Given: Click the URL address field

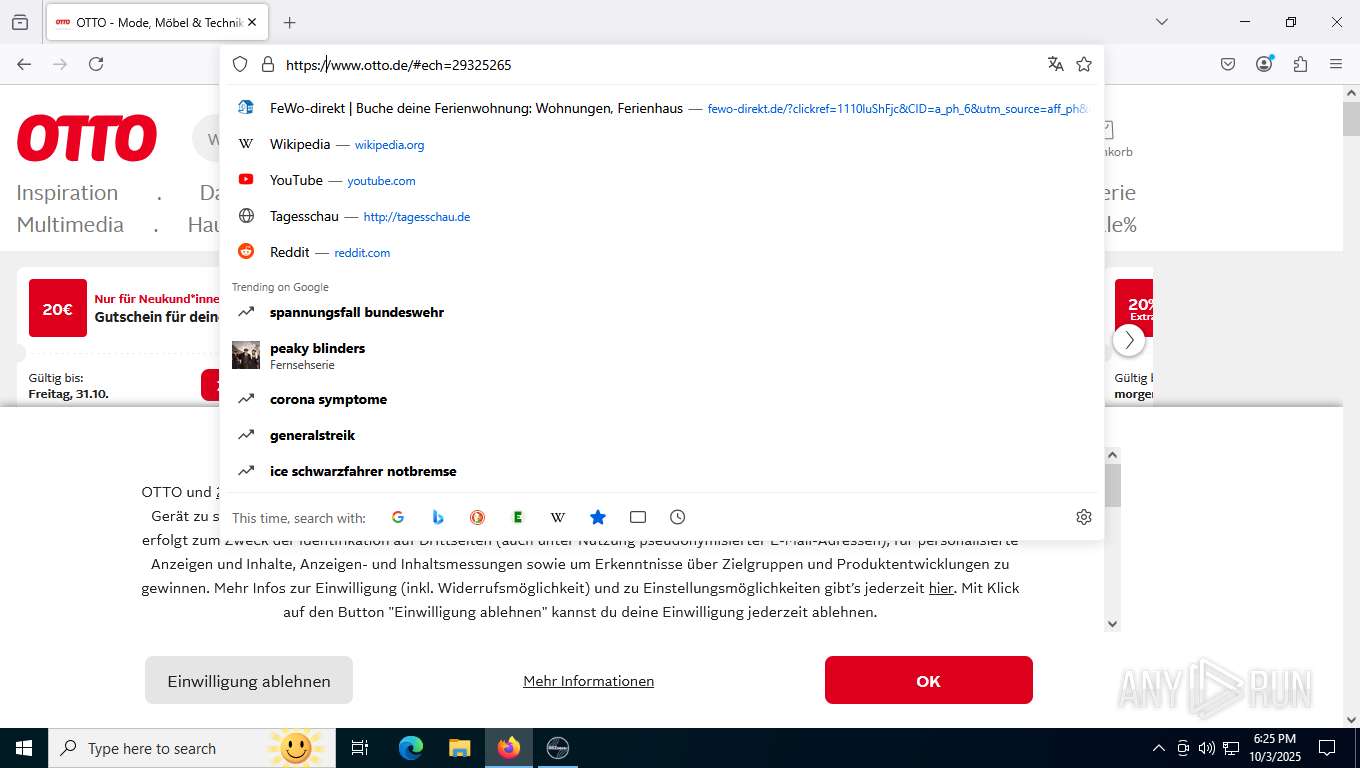Looking at the screenshot, I should pyautogui.click(x=660, y=64).
